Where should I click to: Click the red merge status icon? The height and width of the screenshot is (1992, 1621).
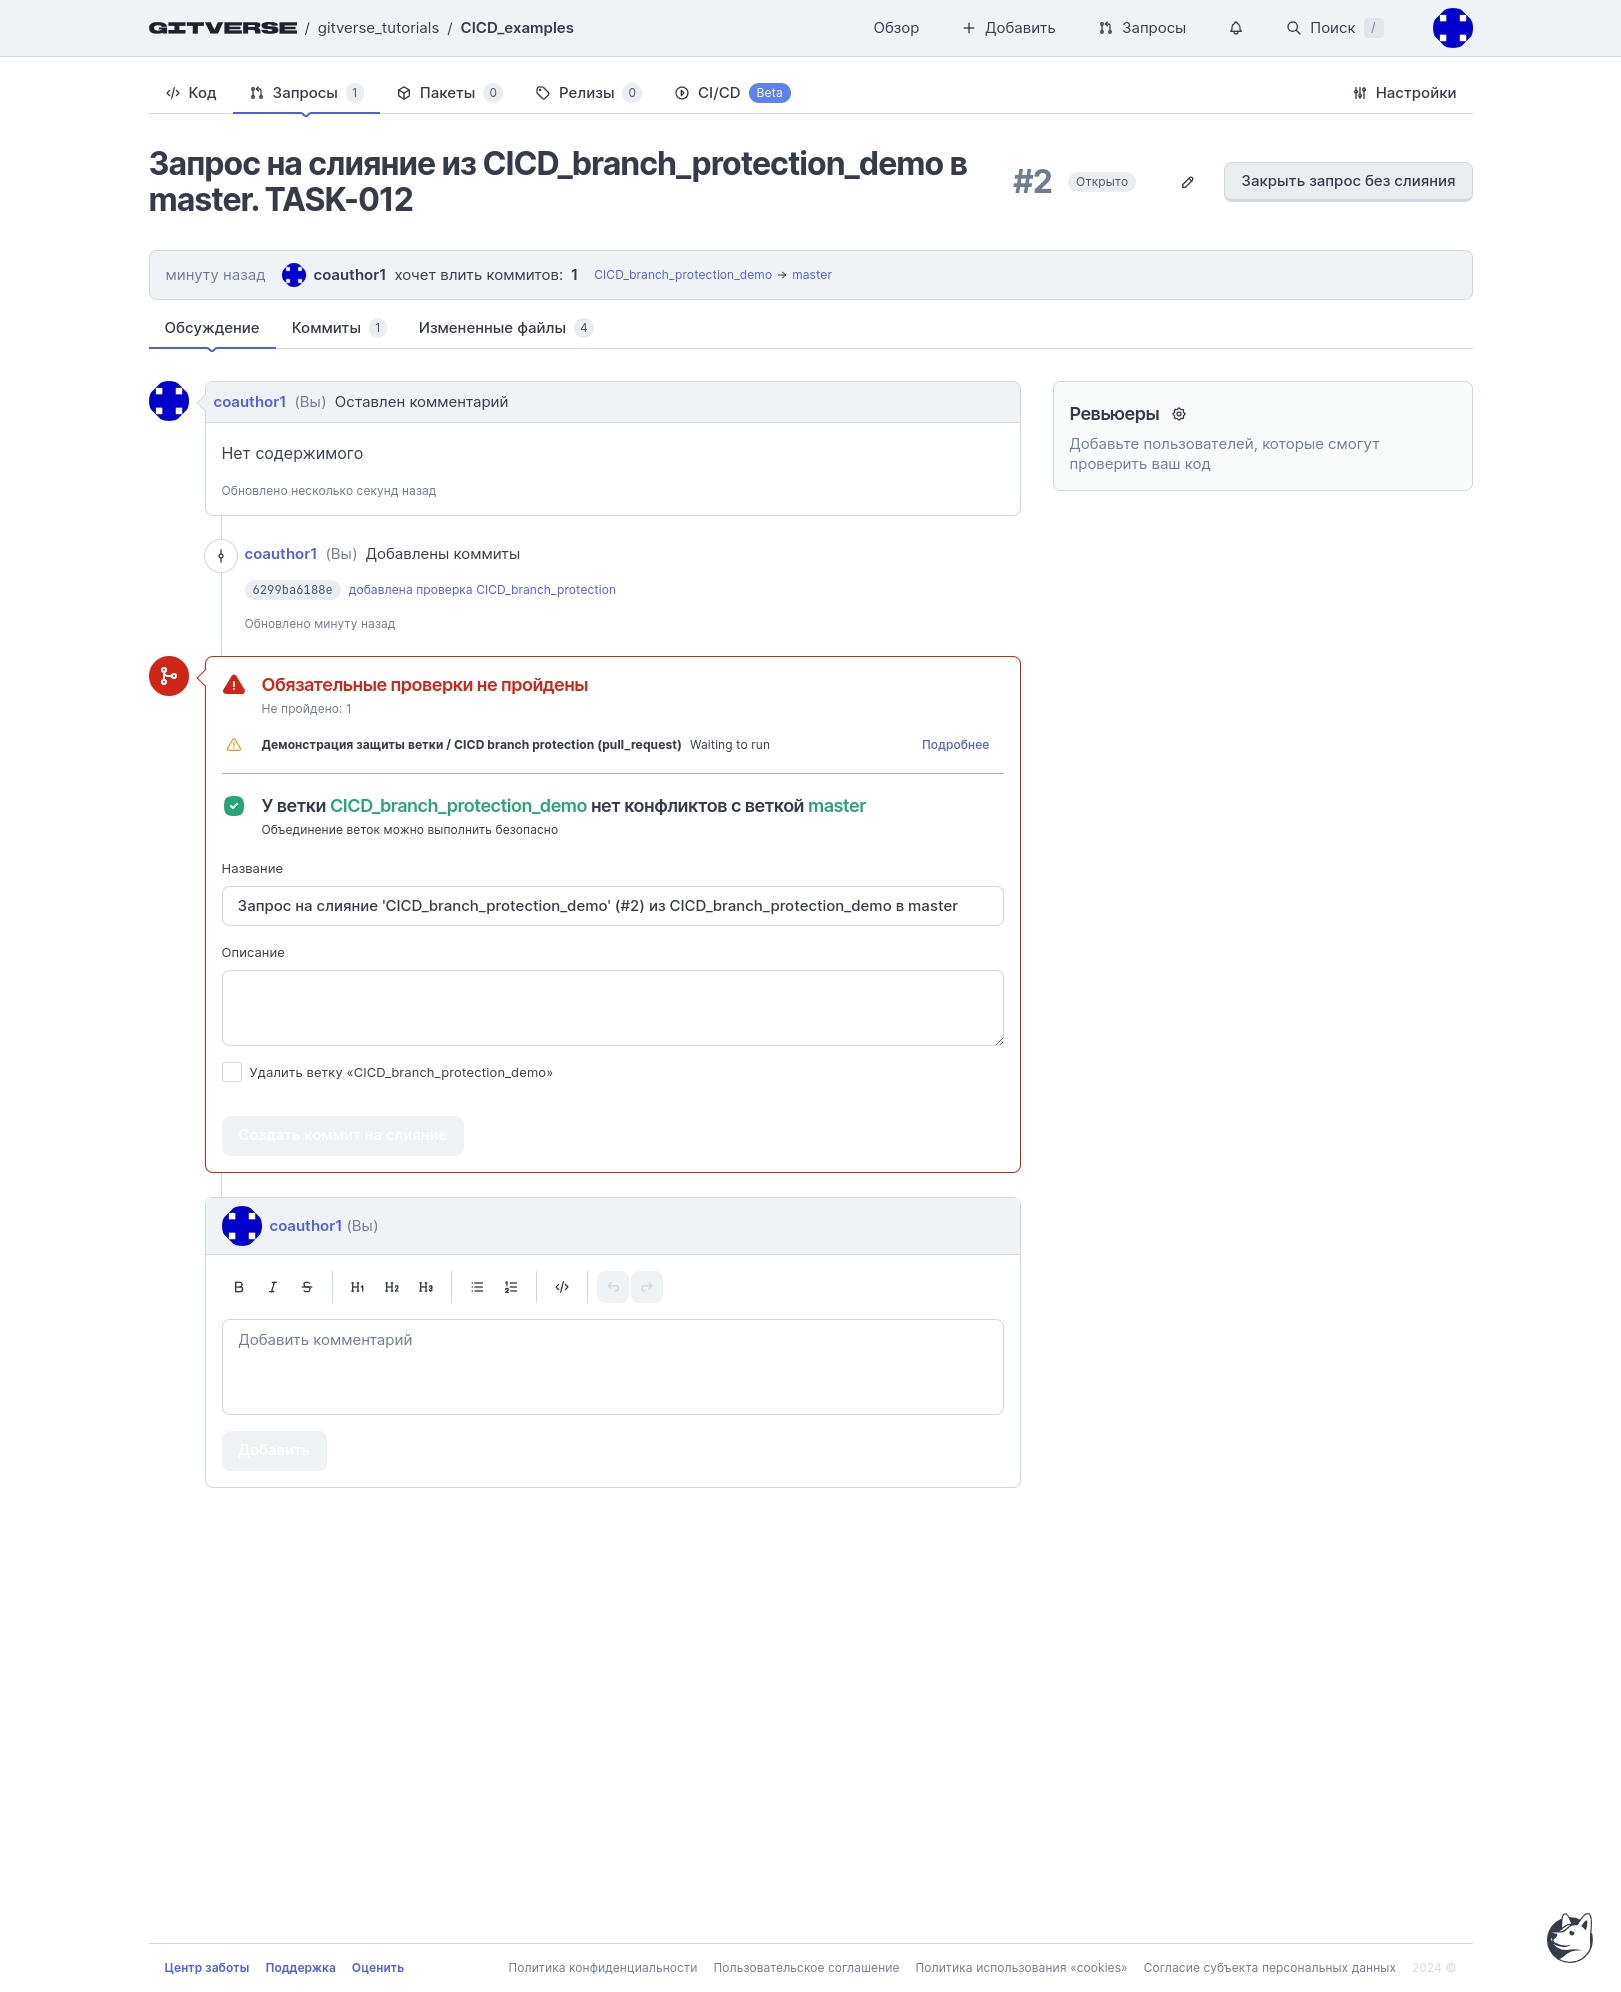(x=169, y=676)
